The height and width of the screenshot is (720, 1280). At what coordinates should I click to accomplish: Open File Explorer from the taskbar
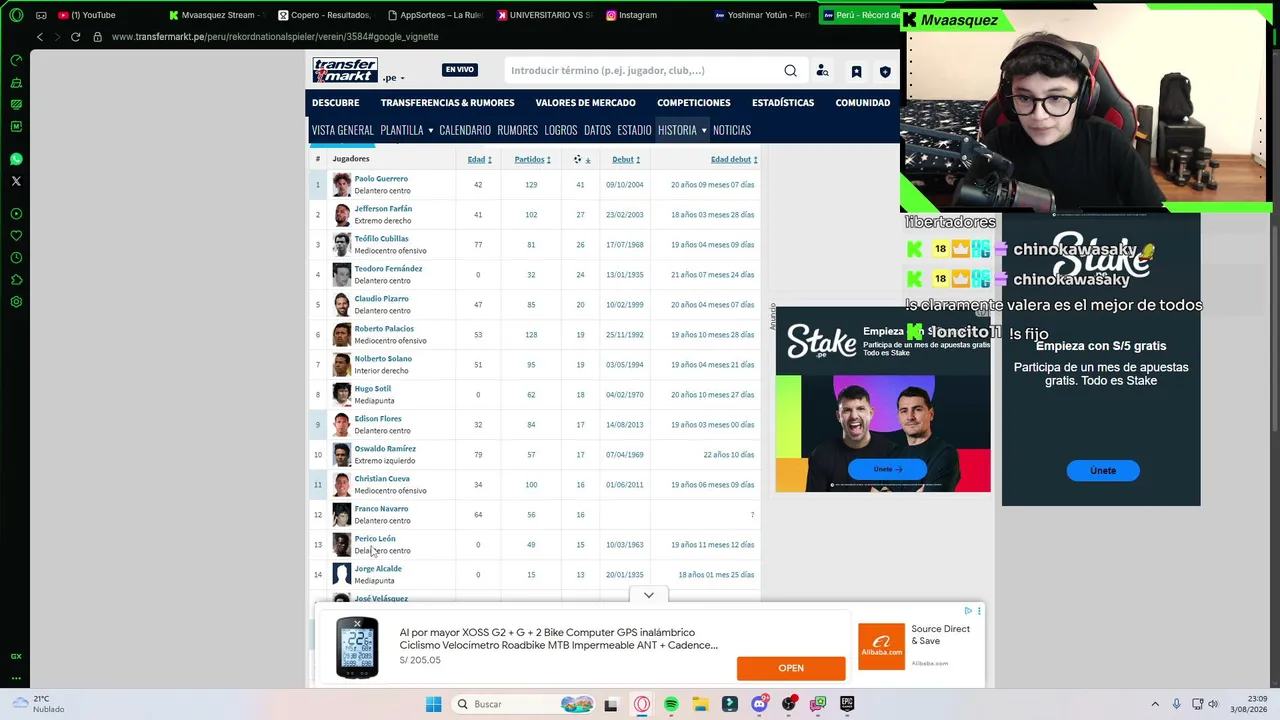point(700,704)
